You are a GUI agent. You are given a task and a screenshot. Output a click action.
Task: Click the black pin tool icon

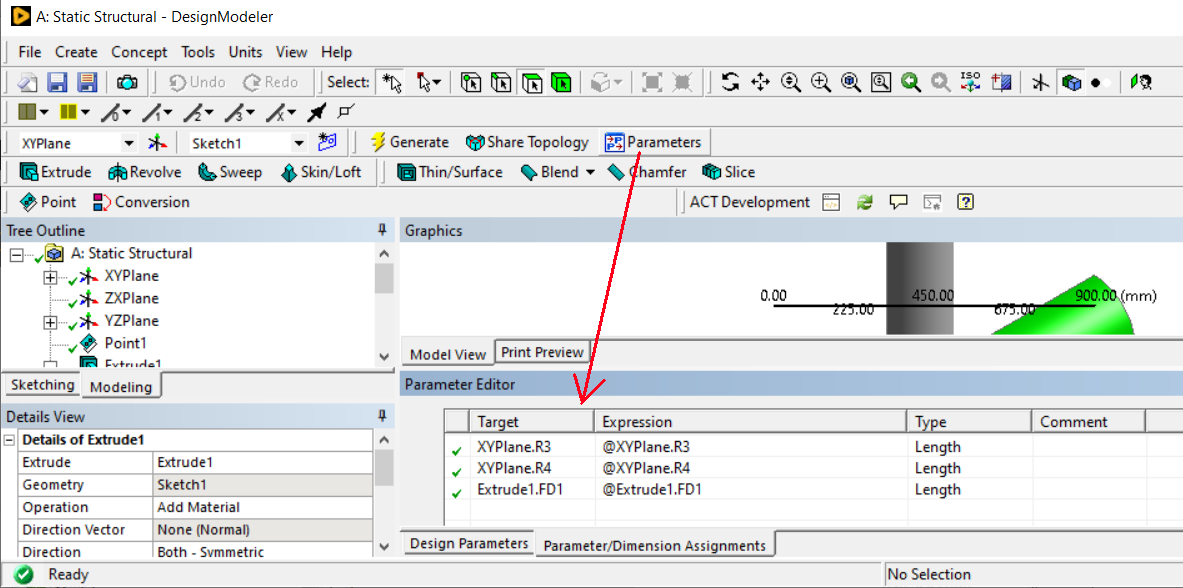click(x=318, y=112)
